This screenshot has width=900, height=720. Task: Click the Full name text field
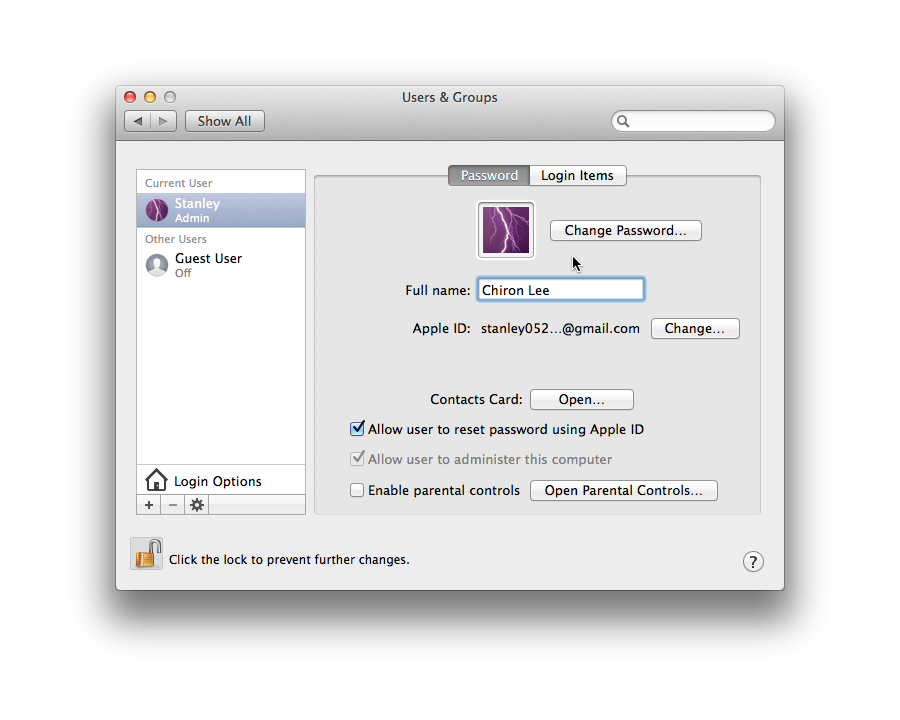(560, 290)
